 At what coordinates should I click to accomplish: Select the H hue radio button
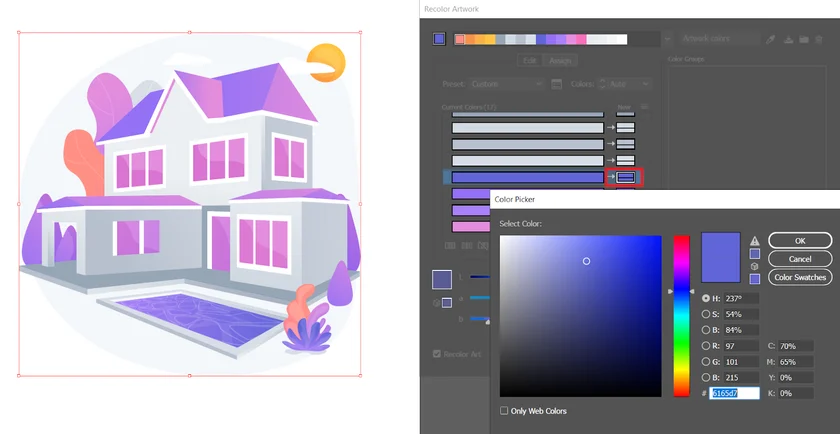[706, 298]
